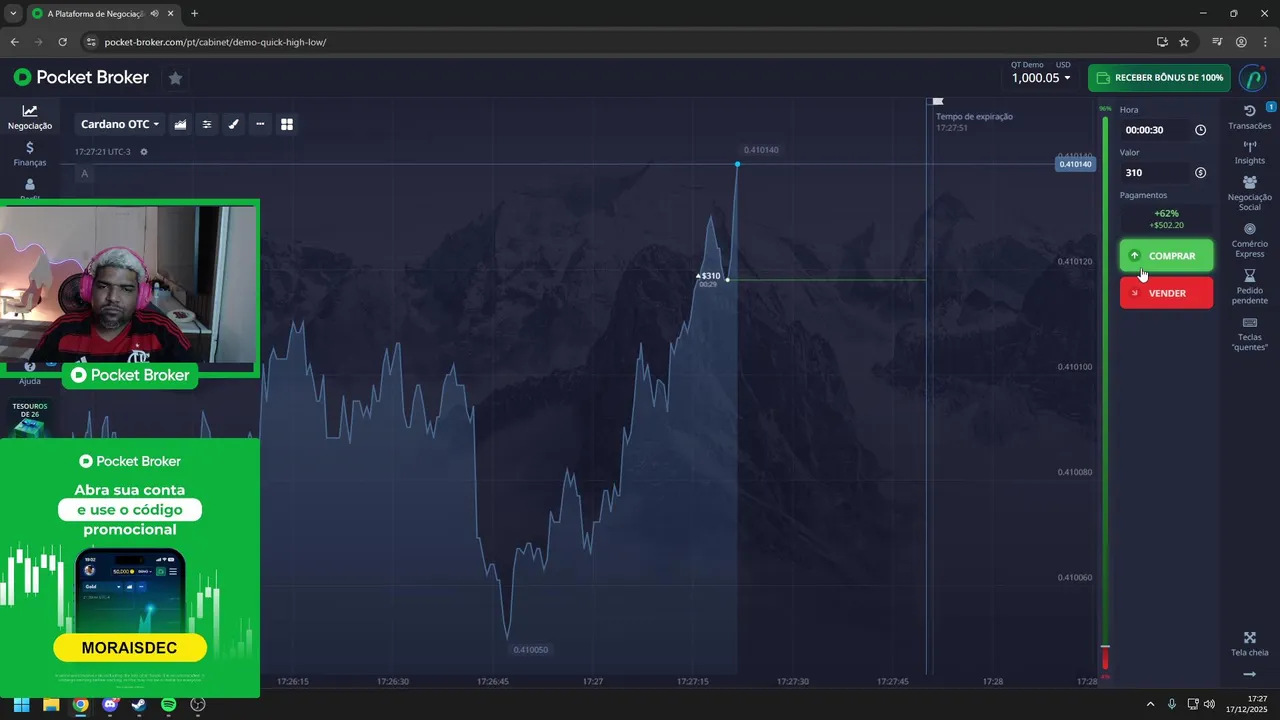The width and height of the screenshot is (1280, 720).
Task: Open the multi-chart grid layout icon
Action: pos(287,124)
